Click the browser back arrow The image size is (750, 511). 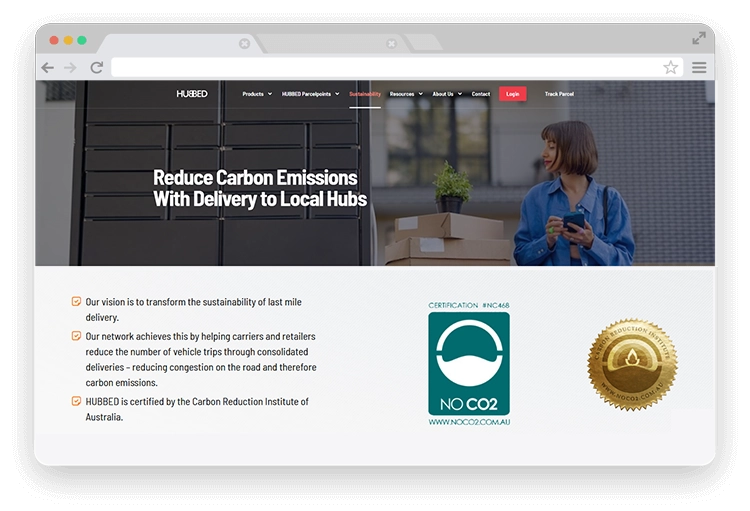(x=47, y=67)
